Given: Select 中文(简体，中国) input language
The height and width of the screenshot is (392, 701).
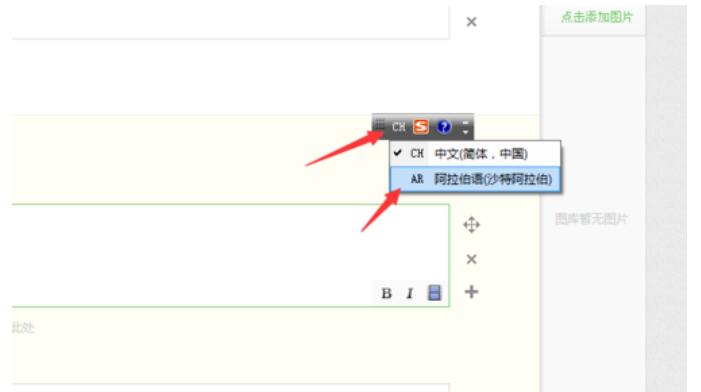Looking at the screenshot, I should 475,154.
